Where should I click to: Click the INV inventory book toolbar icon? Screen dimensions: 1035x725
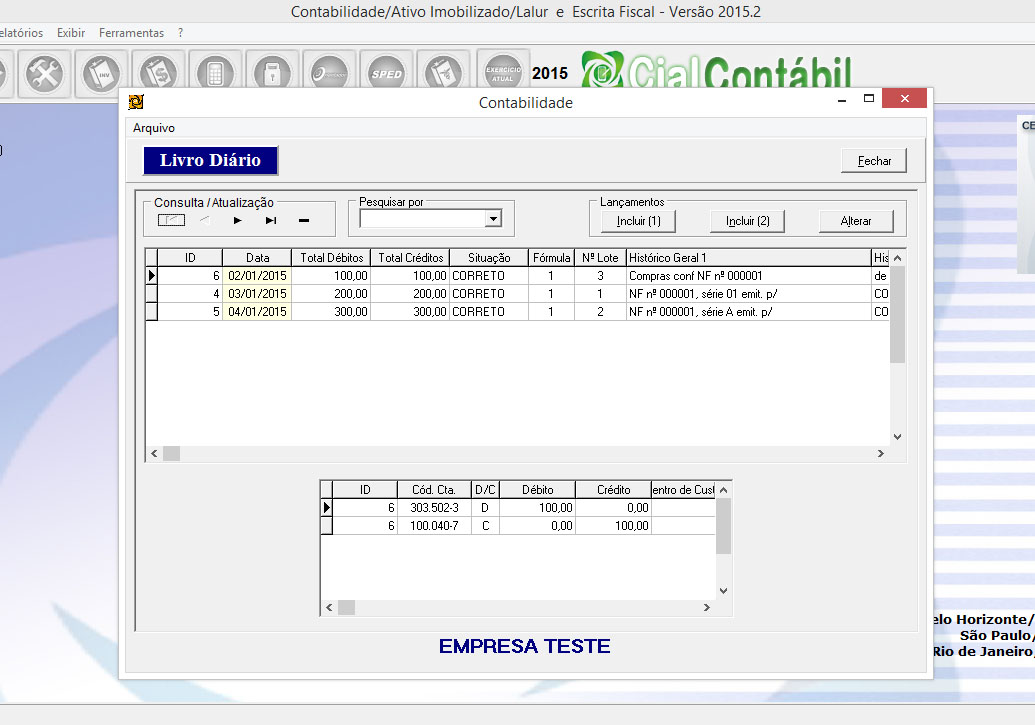(102, 73)
